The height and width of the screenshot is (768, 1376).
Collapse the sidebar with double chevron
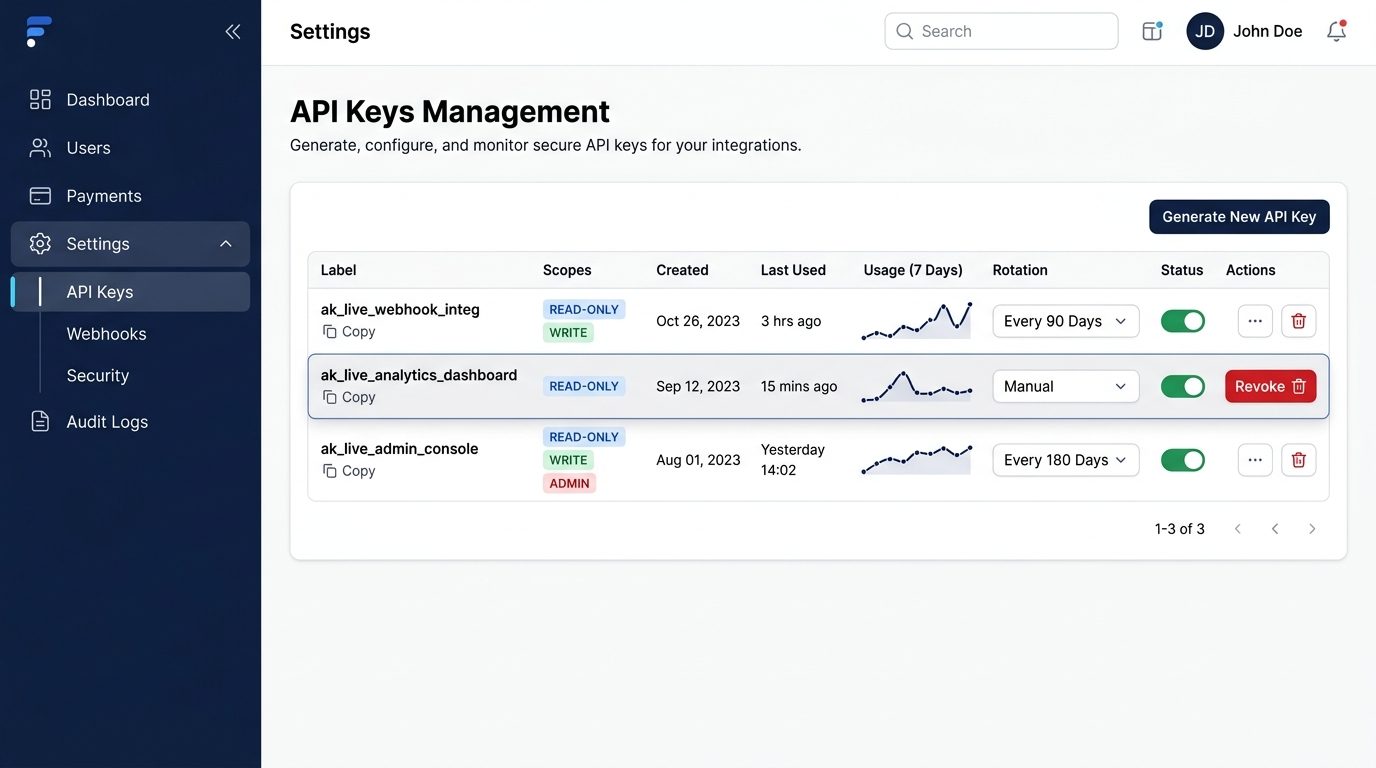233,31
